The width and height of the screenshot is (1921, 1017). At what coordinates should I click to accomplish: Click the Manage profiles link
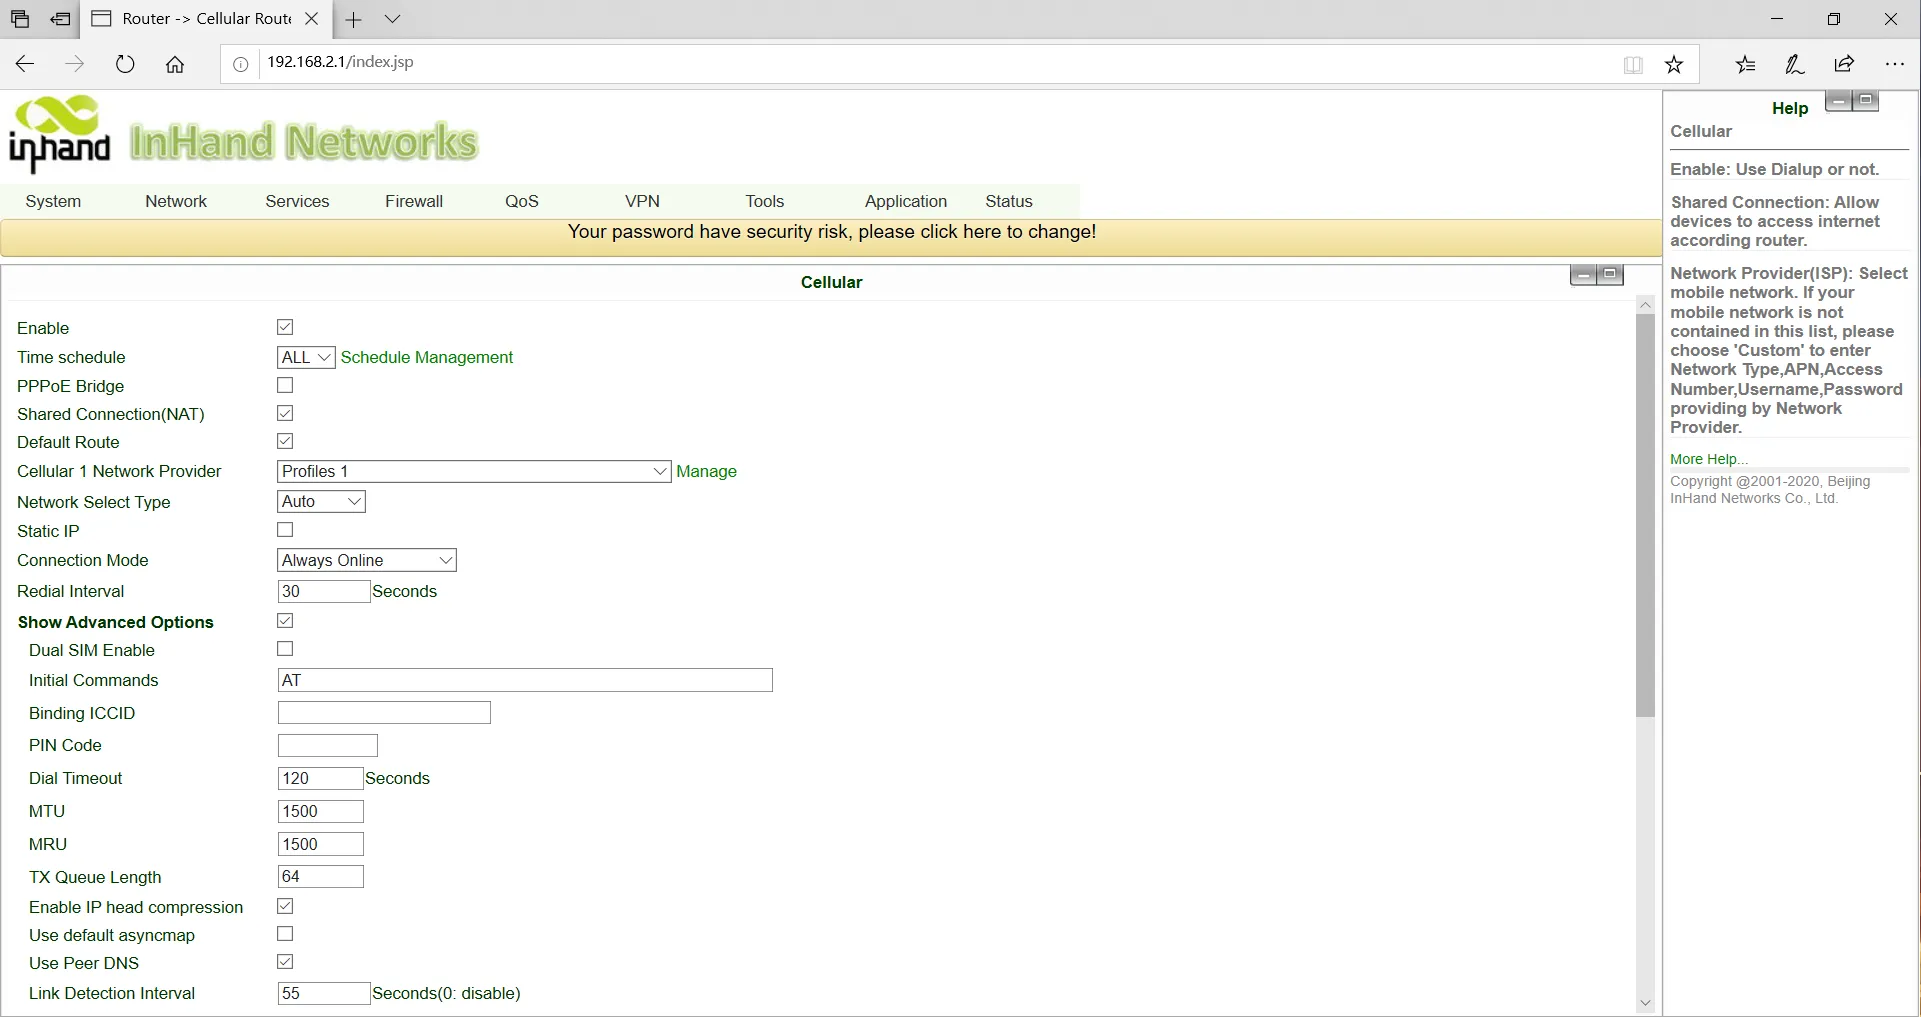coord(707,471)
